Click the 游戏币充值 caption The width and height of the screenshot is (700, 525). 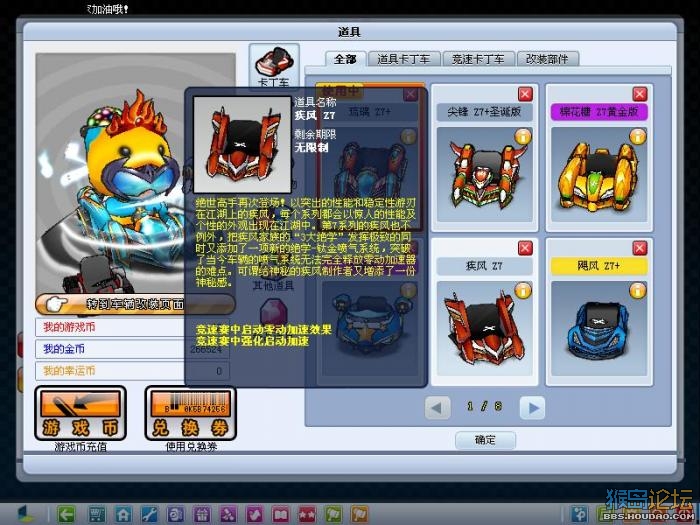[x=80, y=446]
